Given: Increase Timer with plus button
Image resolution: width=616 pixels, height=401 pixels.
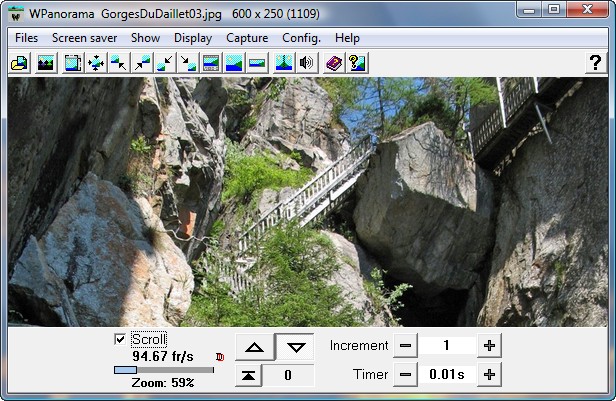Looking at the screenshot, I should tap(489, 375).
